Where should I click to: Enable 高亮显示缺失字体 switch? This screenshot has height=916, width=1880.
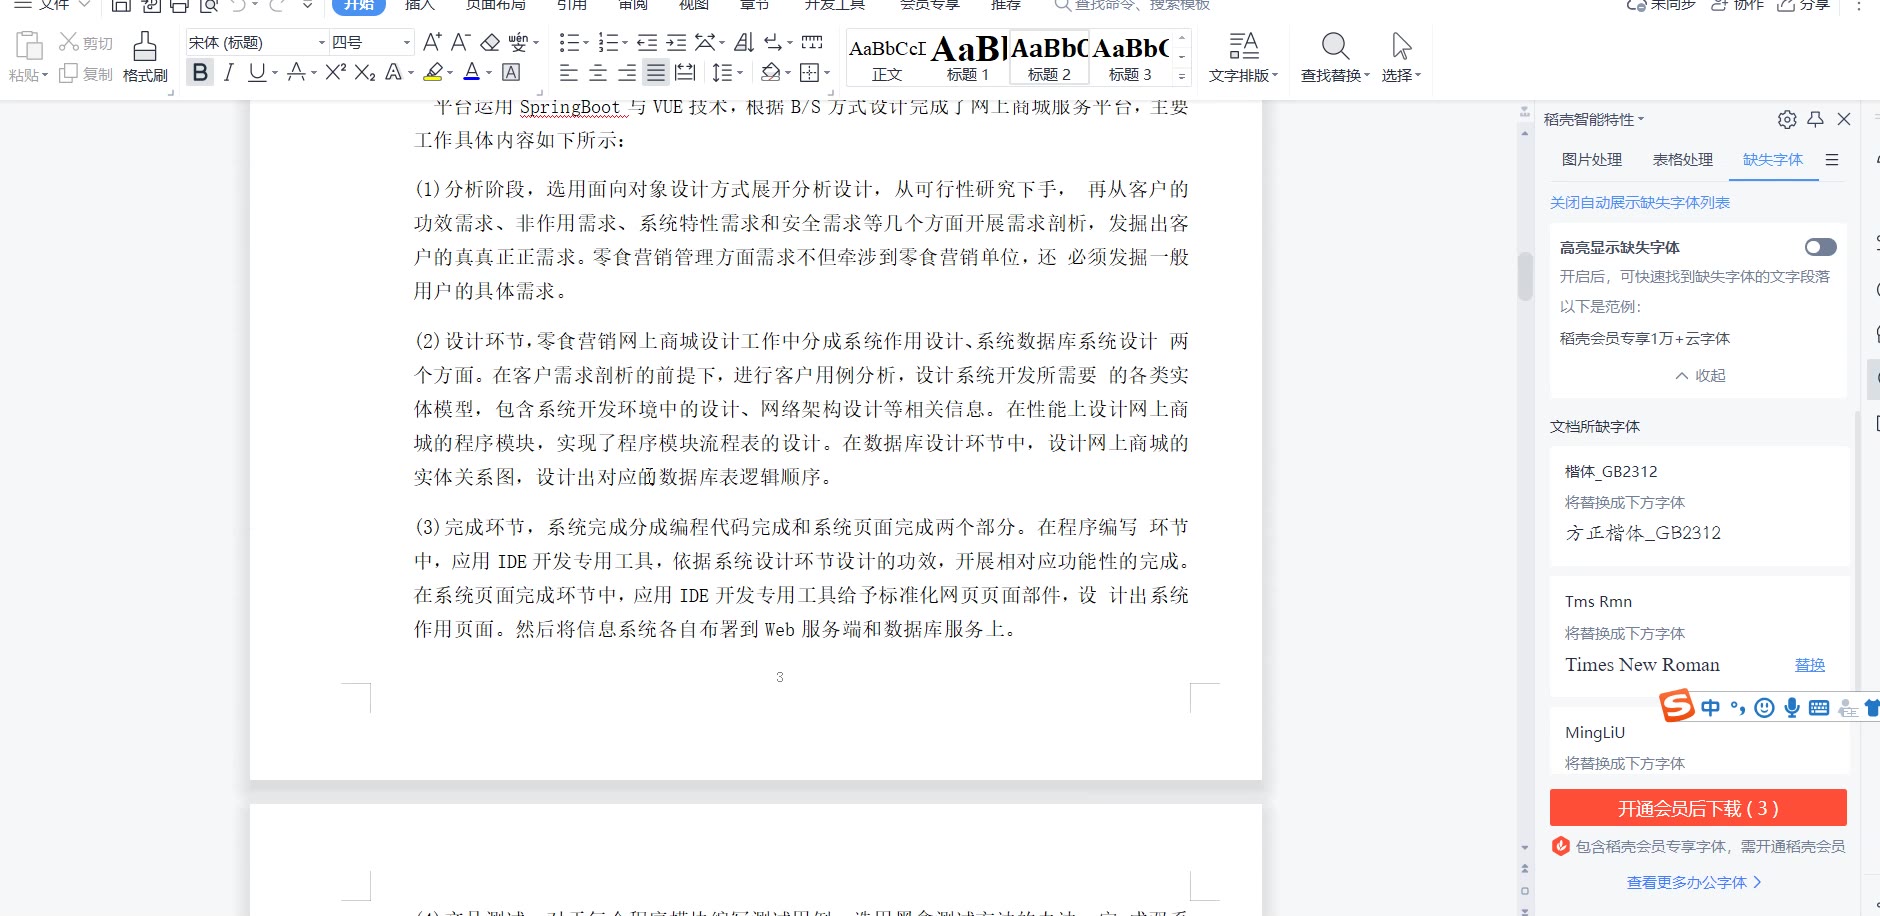[1820, 247]
